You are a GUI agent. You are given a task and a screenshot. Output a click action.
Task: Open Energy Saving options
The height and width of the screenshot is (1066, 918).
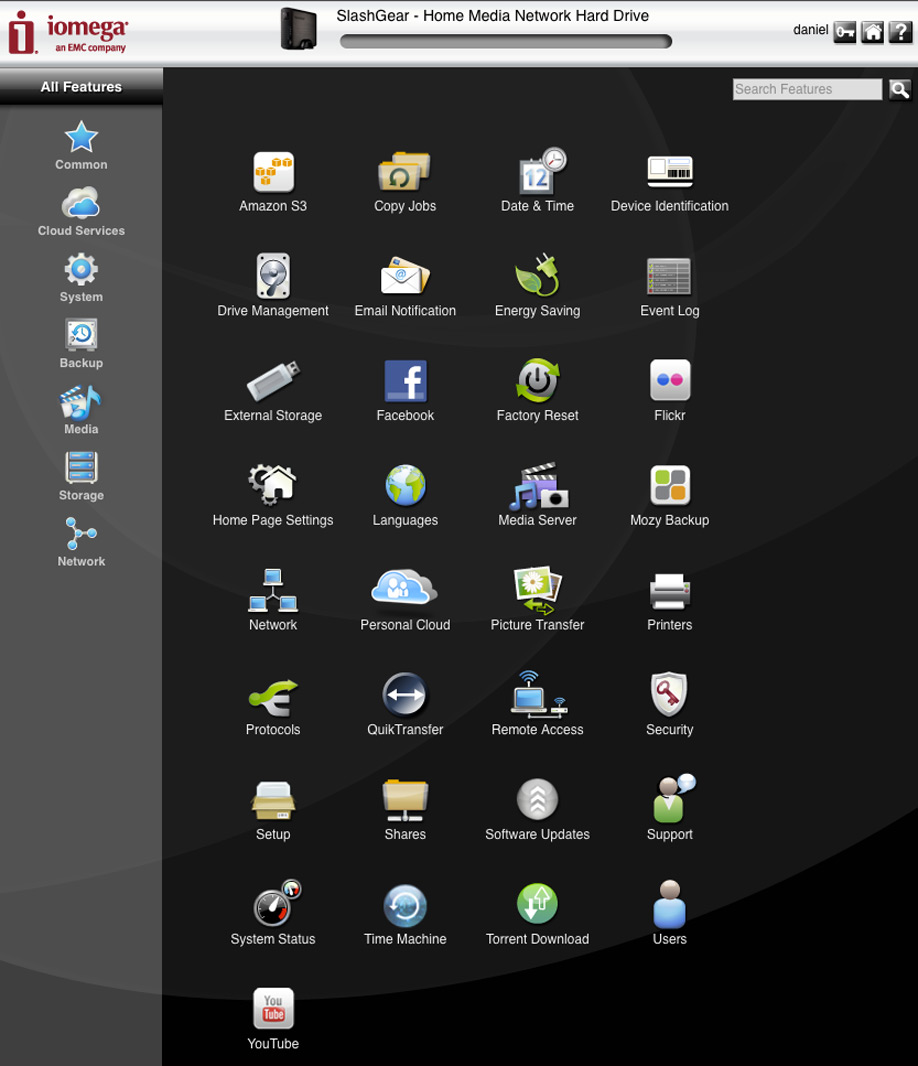pos(537,278)
